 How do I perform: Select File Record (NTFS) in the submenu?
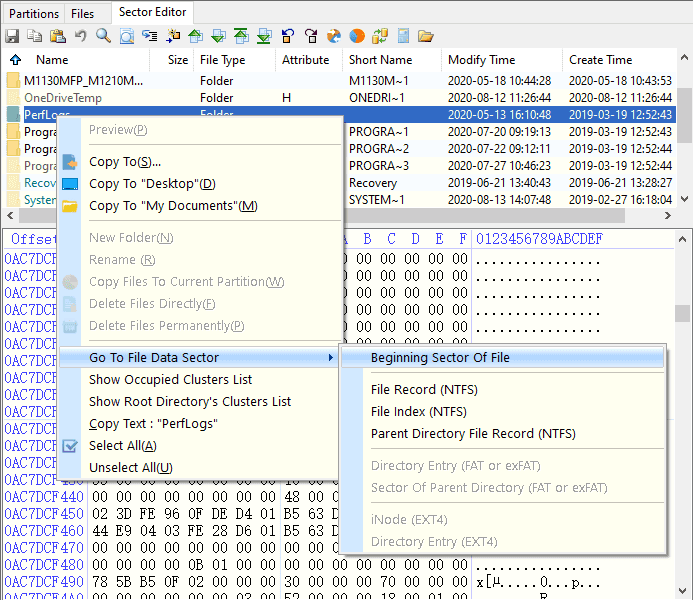[x=417, y=390]
